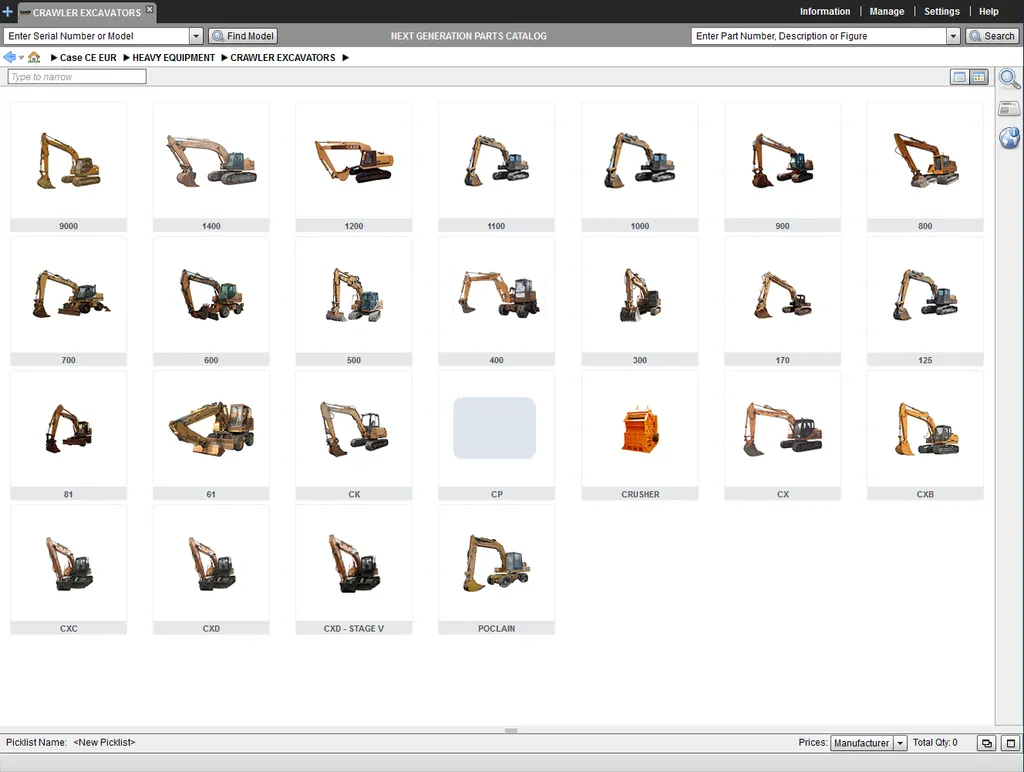Open the 1200 excavator series
This screenshot has height=772, width=1024.
pos(353,167)
